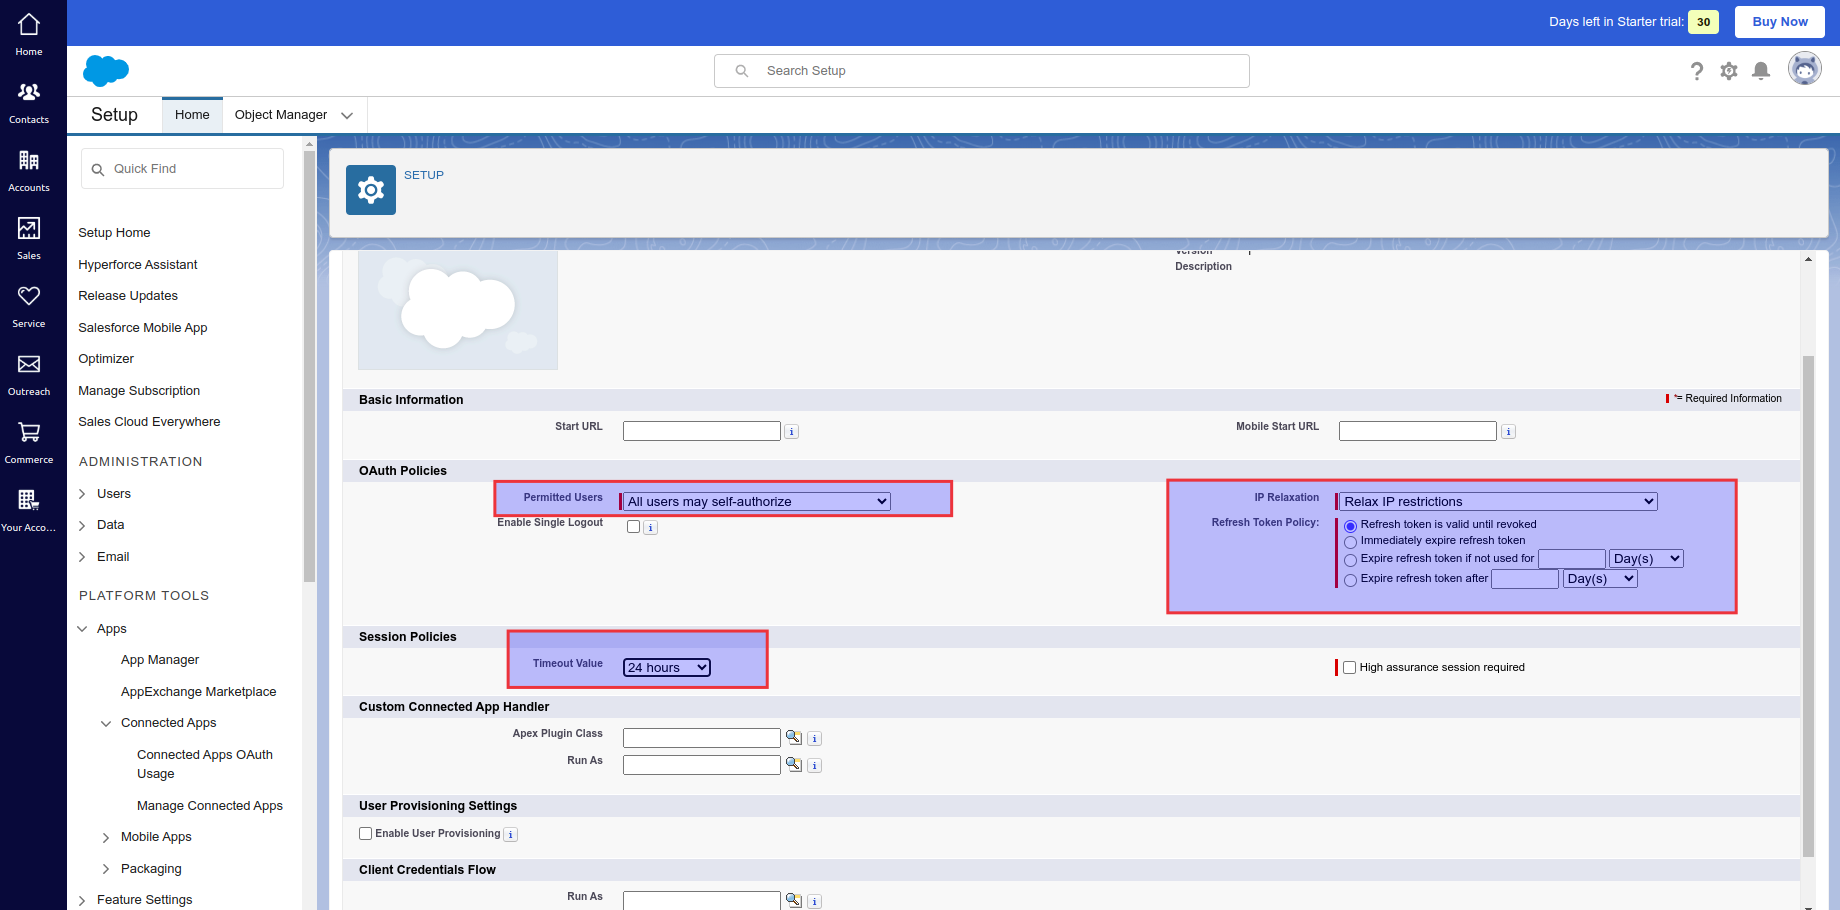Open Optimizer in sidebar
The width and height of the screenshot is (1840, 910).
pos(106,359)
